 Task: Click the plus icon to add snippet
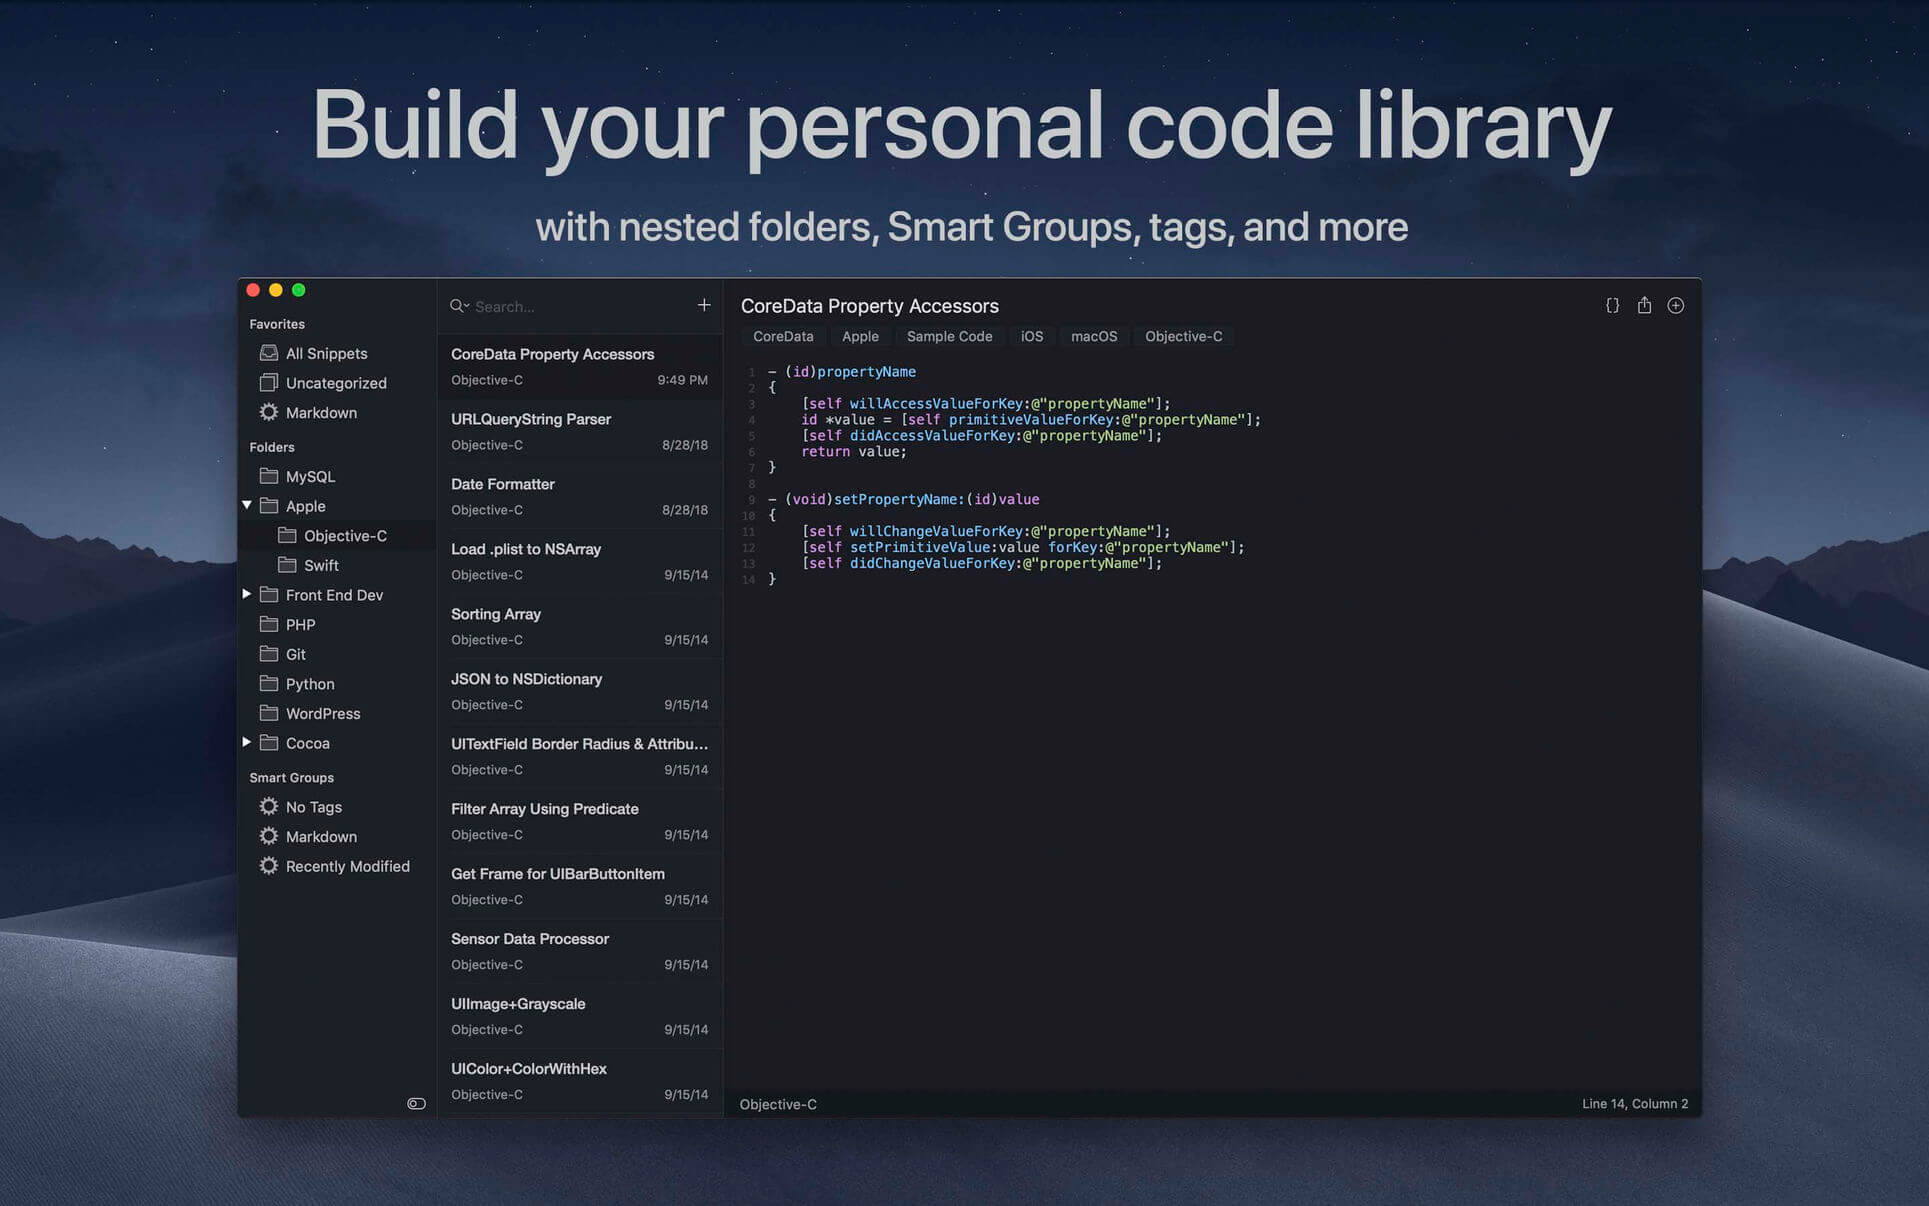704,305
